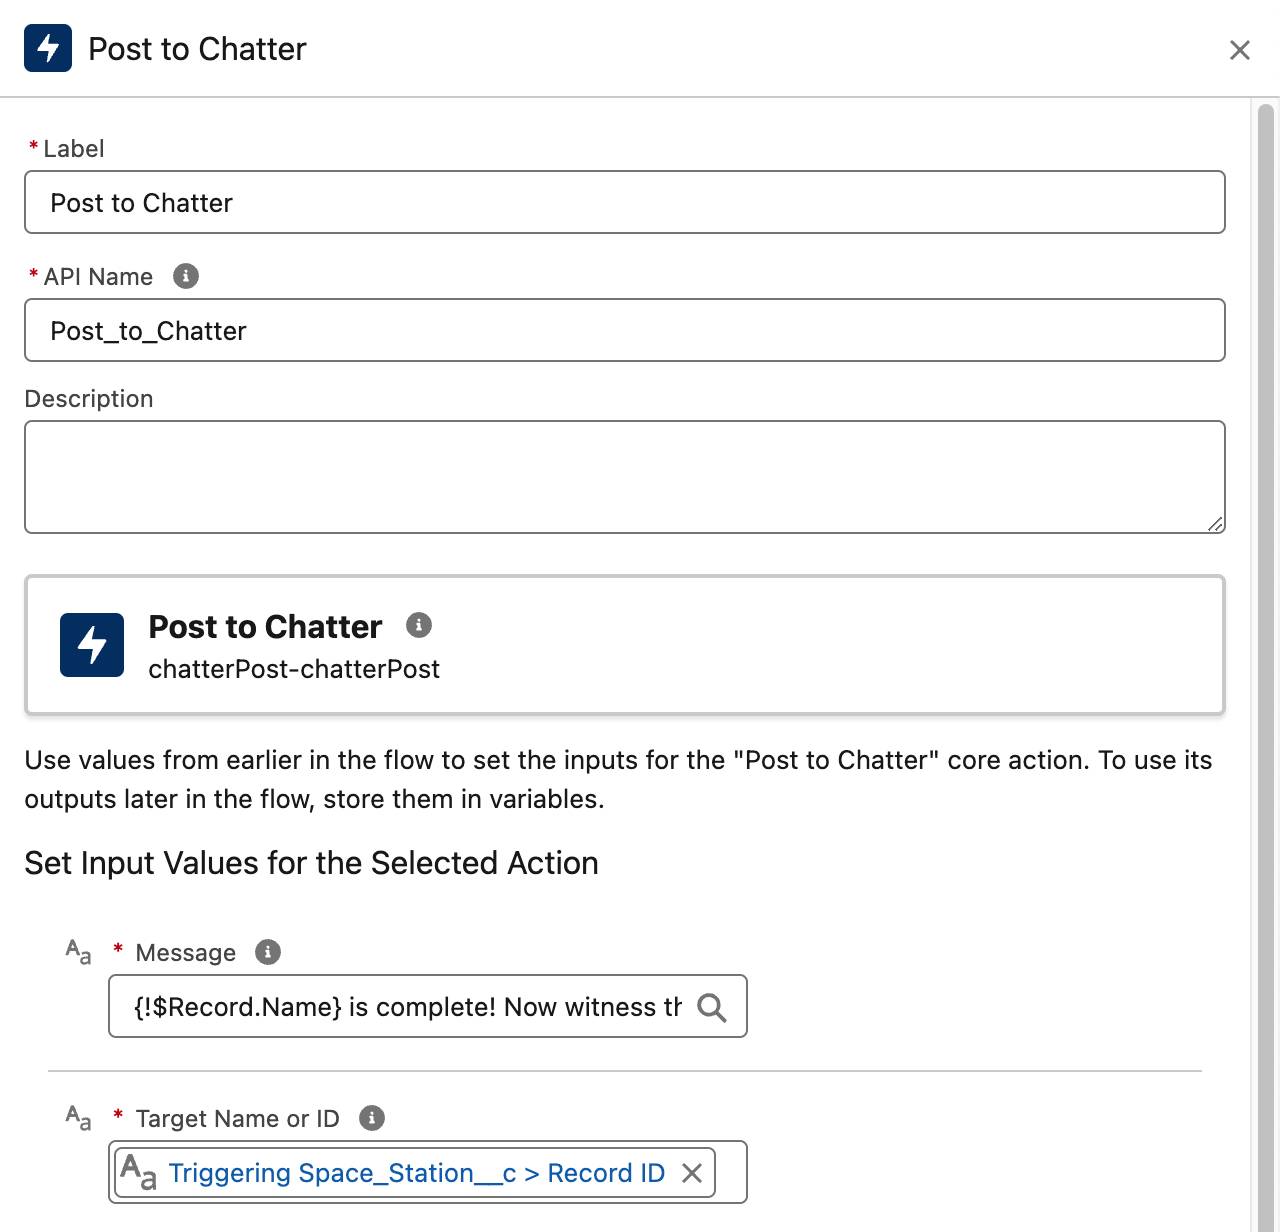The image size is (1280, 1232).
Task: Click the API Name field caption
Action: (x=98, y=276)
